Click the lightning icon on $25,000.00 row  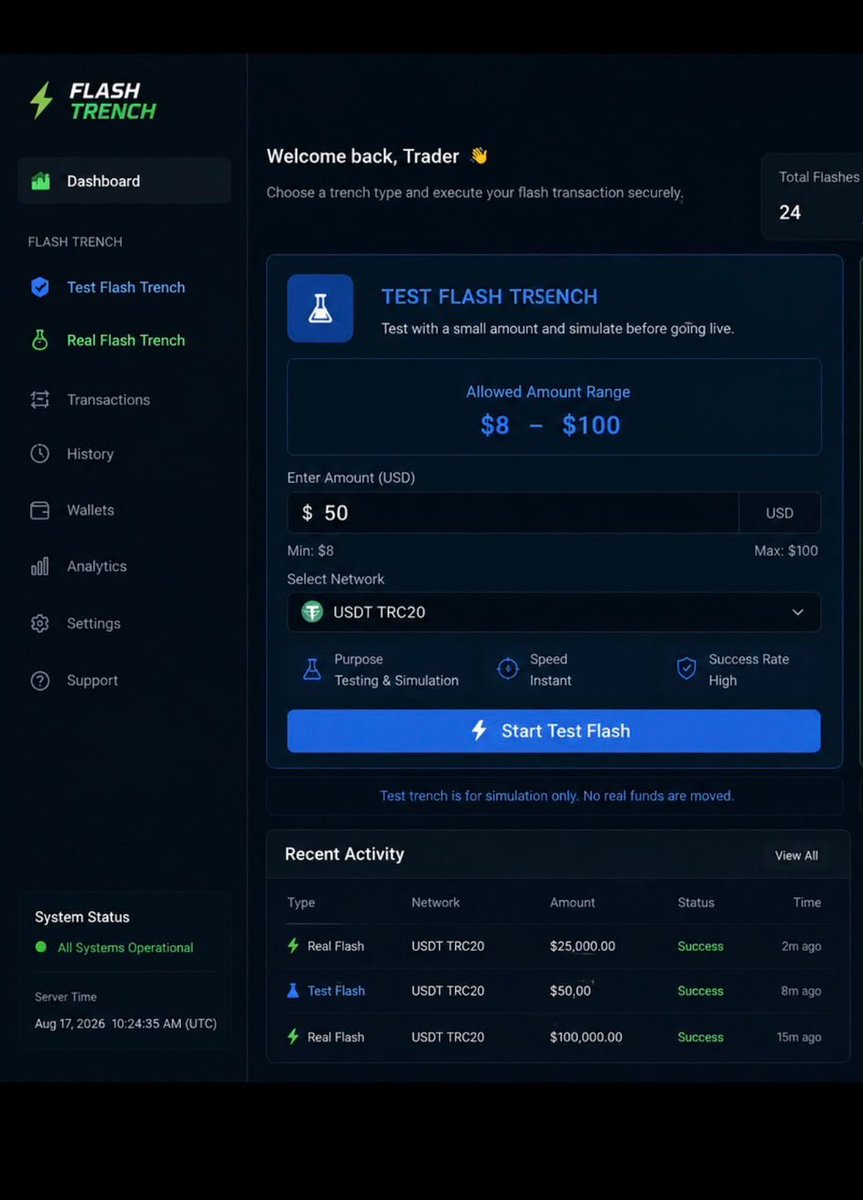[x=293, y=946]
